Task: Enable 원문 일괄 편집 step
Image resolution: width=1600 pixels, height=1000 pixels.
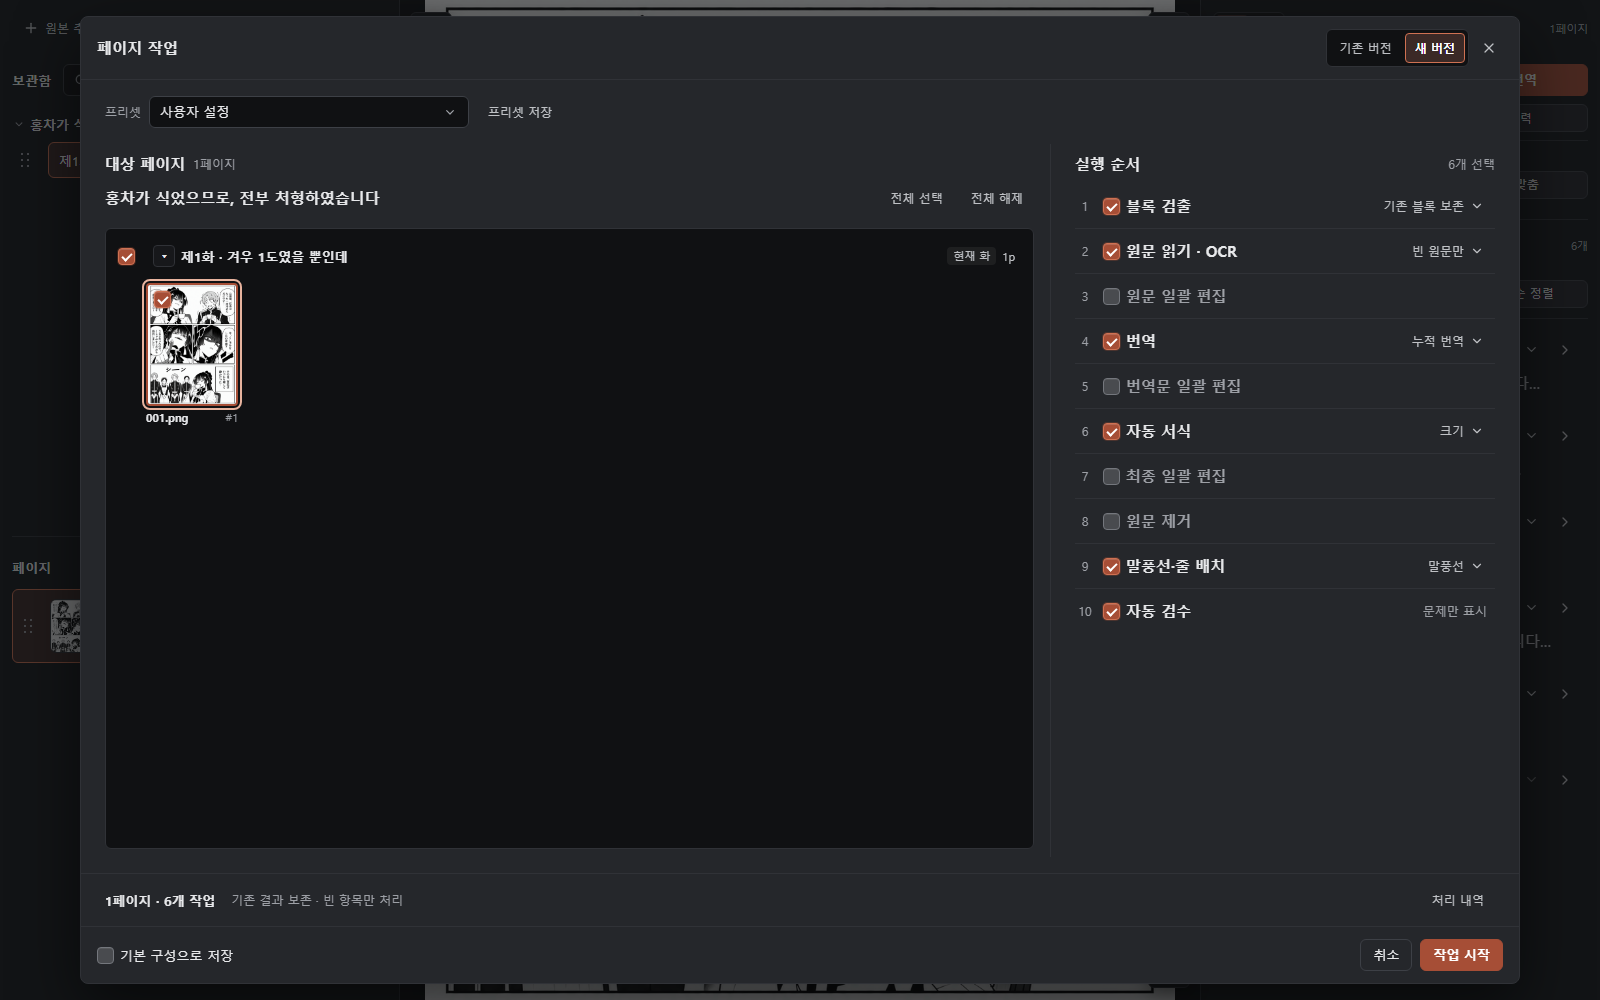Action: pos(1111,297)
